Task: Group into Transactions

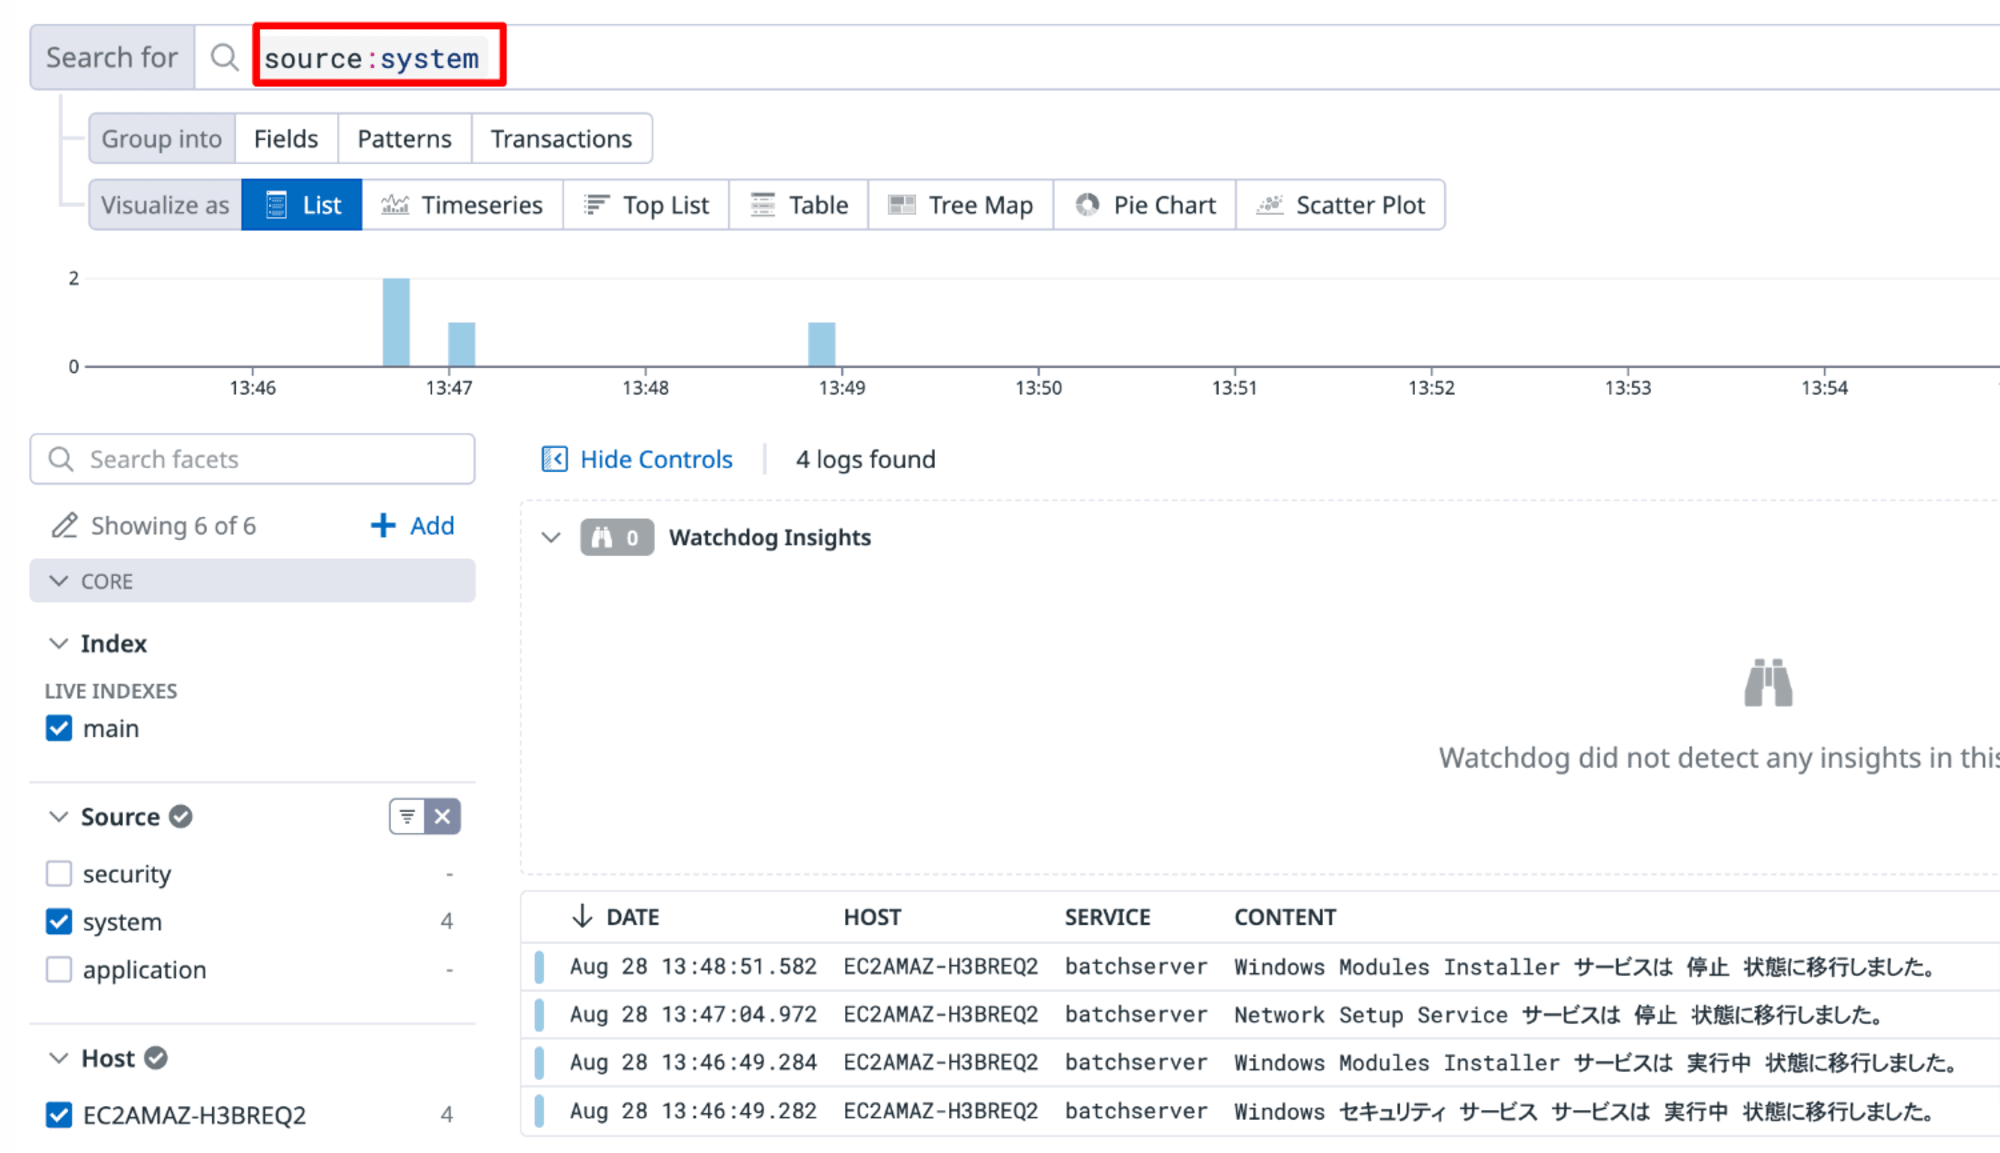Action: [x=561, y=139]
